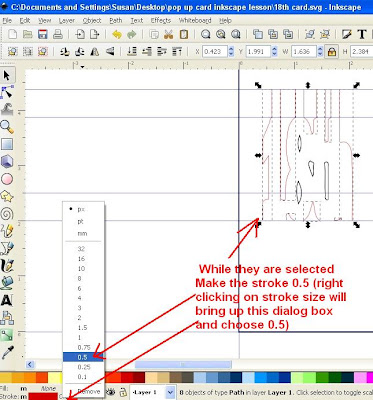Pick the Star polygon tool

coord(7,196)
